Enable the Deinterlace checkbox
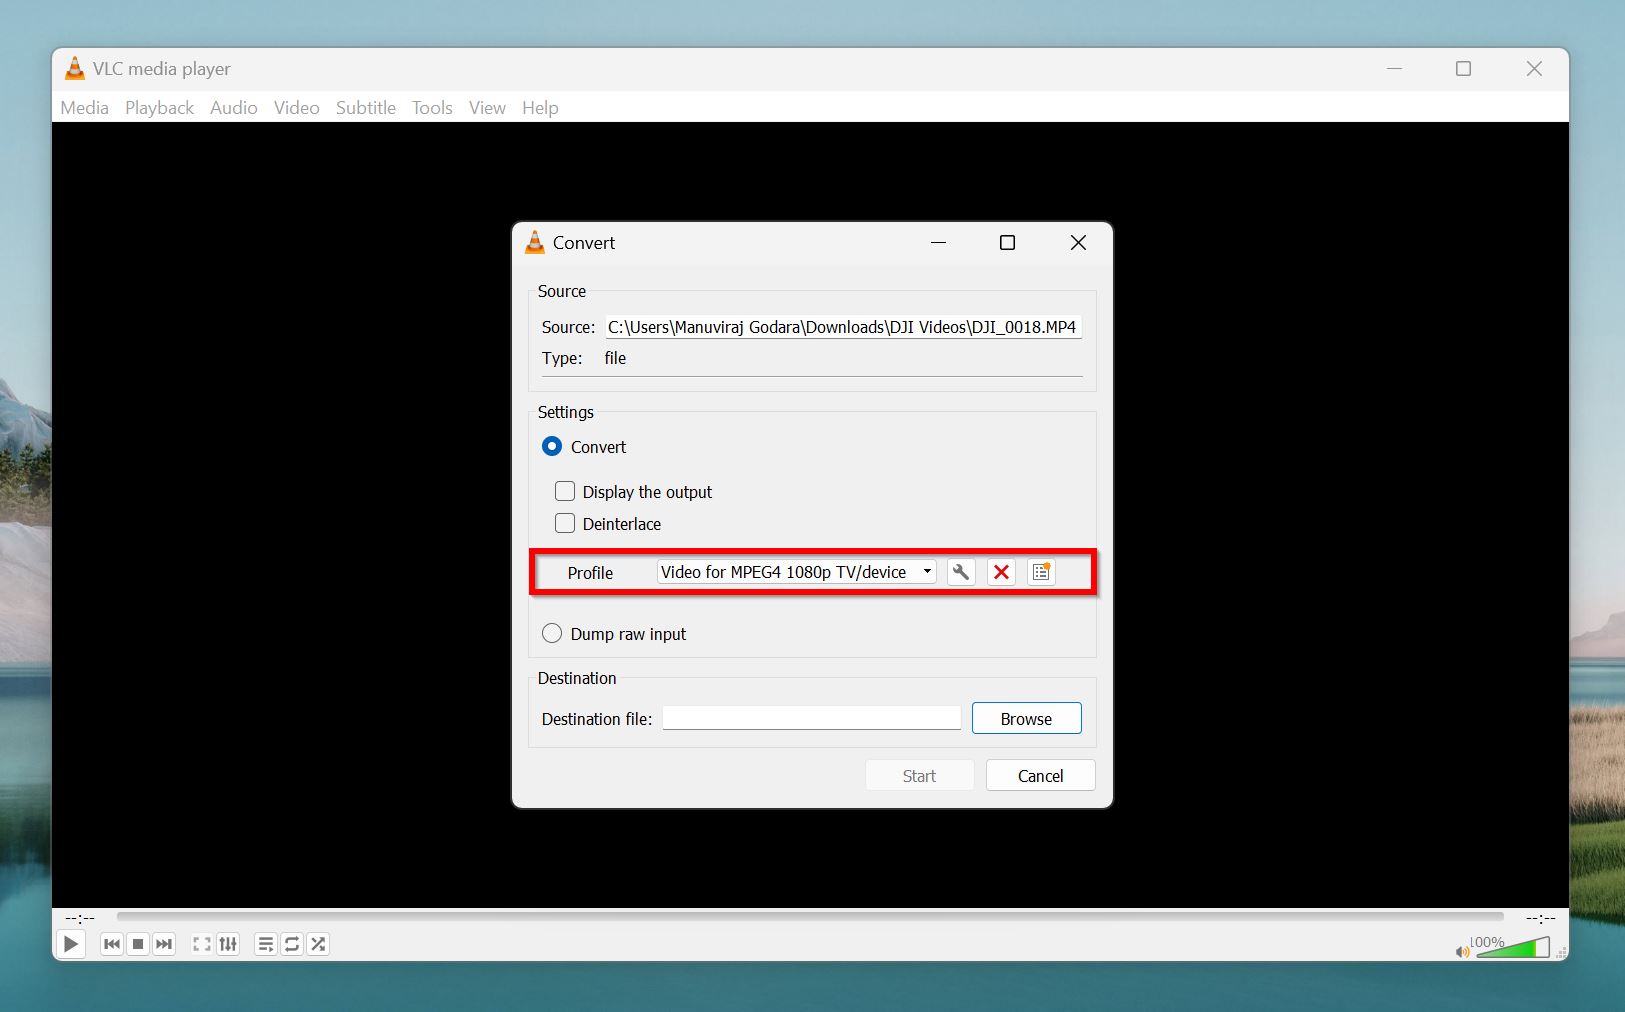1625x1012 pixels. click(565, 523)
